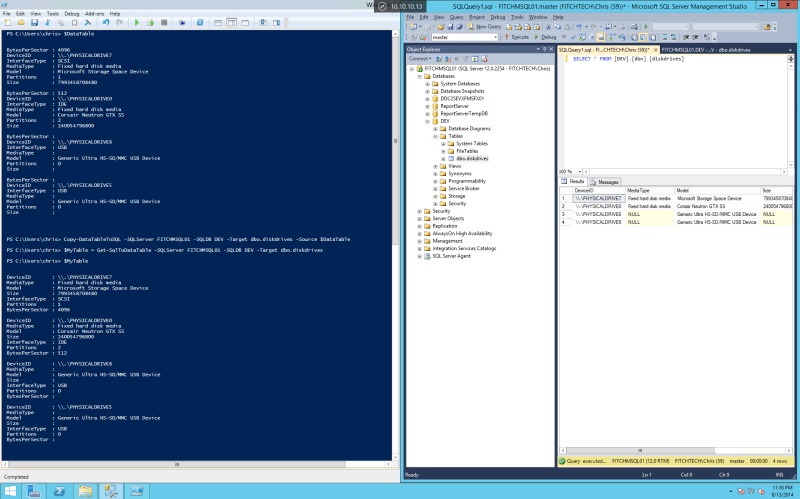Click New Query button in SSMS
The image size is (800, 499).
click(x=485, y=27)
